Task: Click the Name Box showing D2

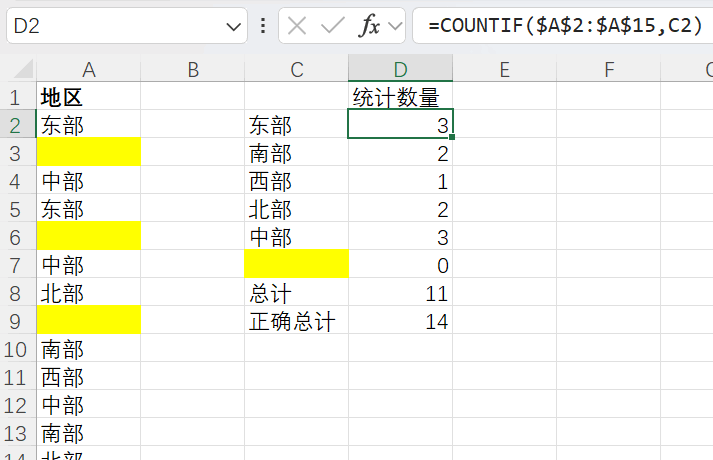Action: 127,26
